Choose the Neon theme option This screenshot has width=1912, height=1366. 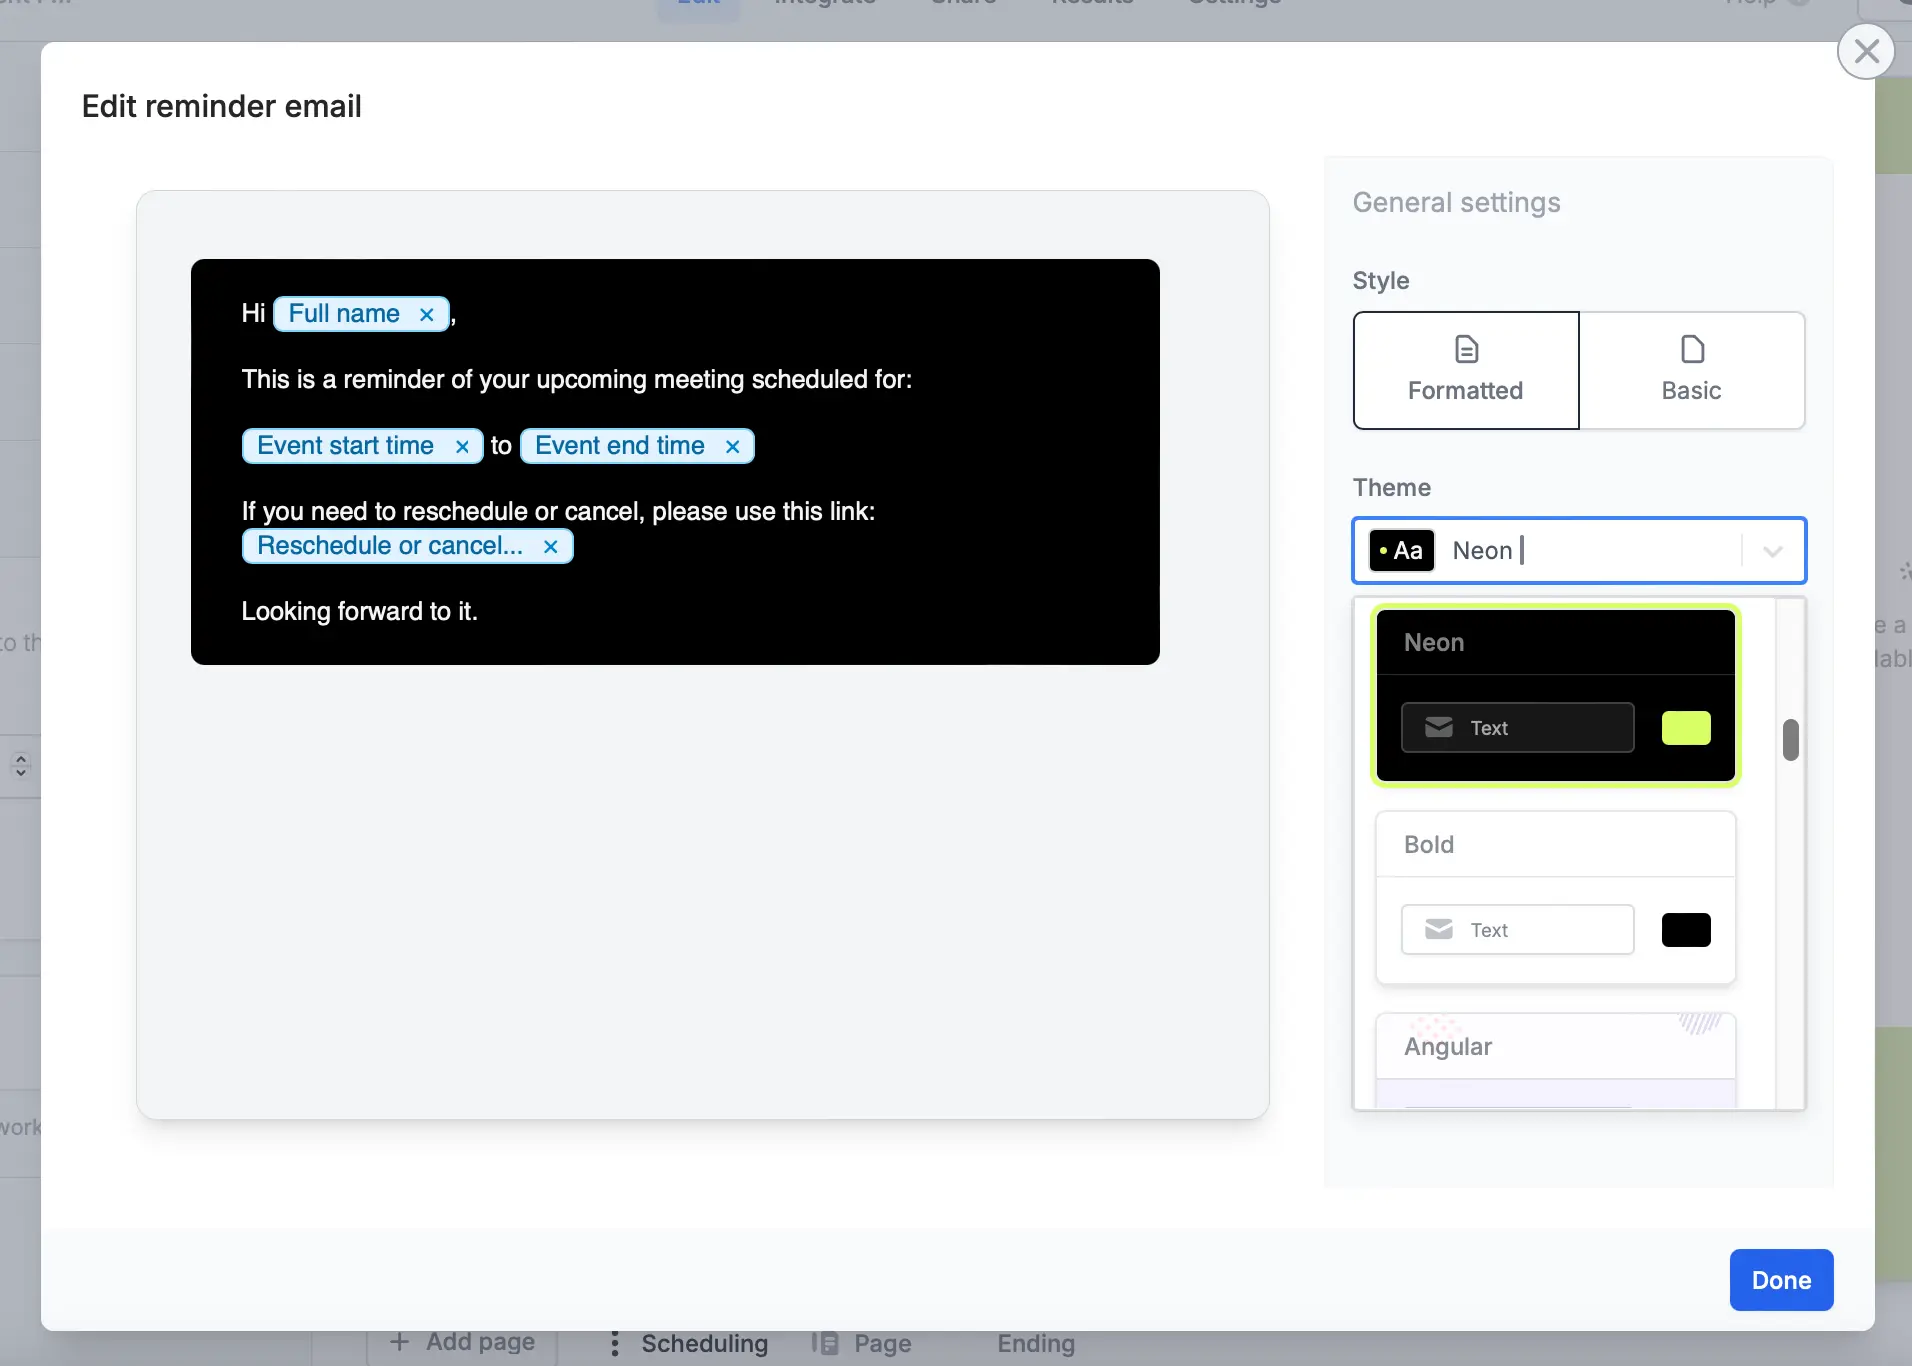(x=1556, y=695)
